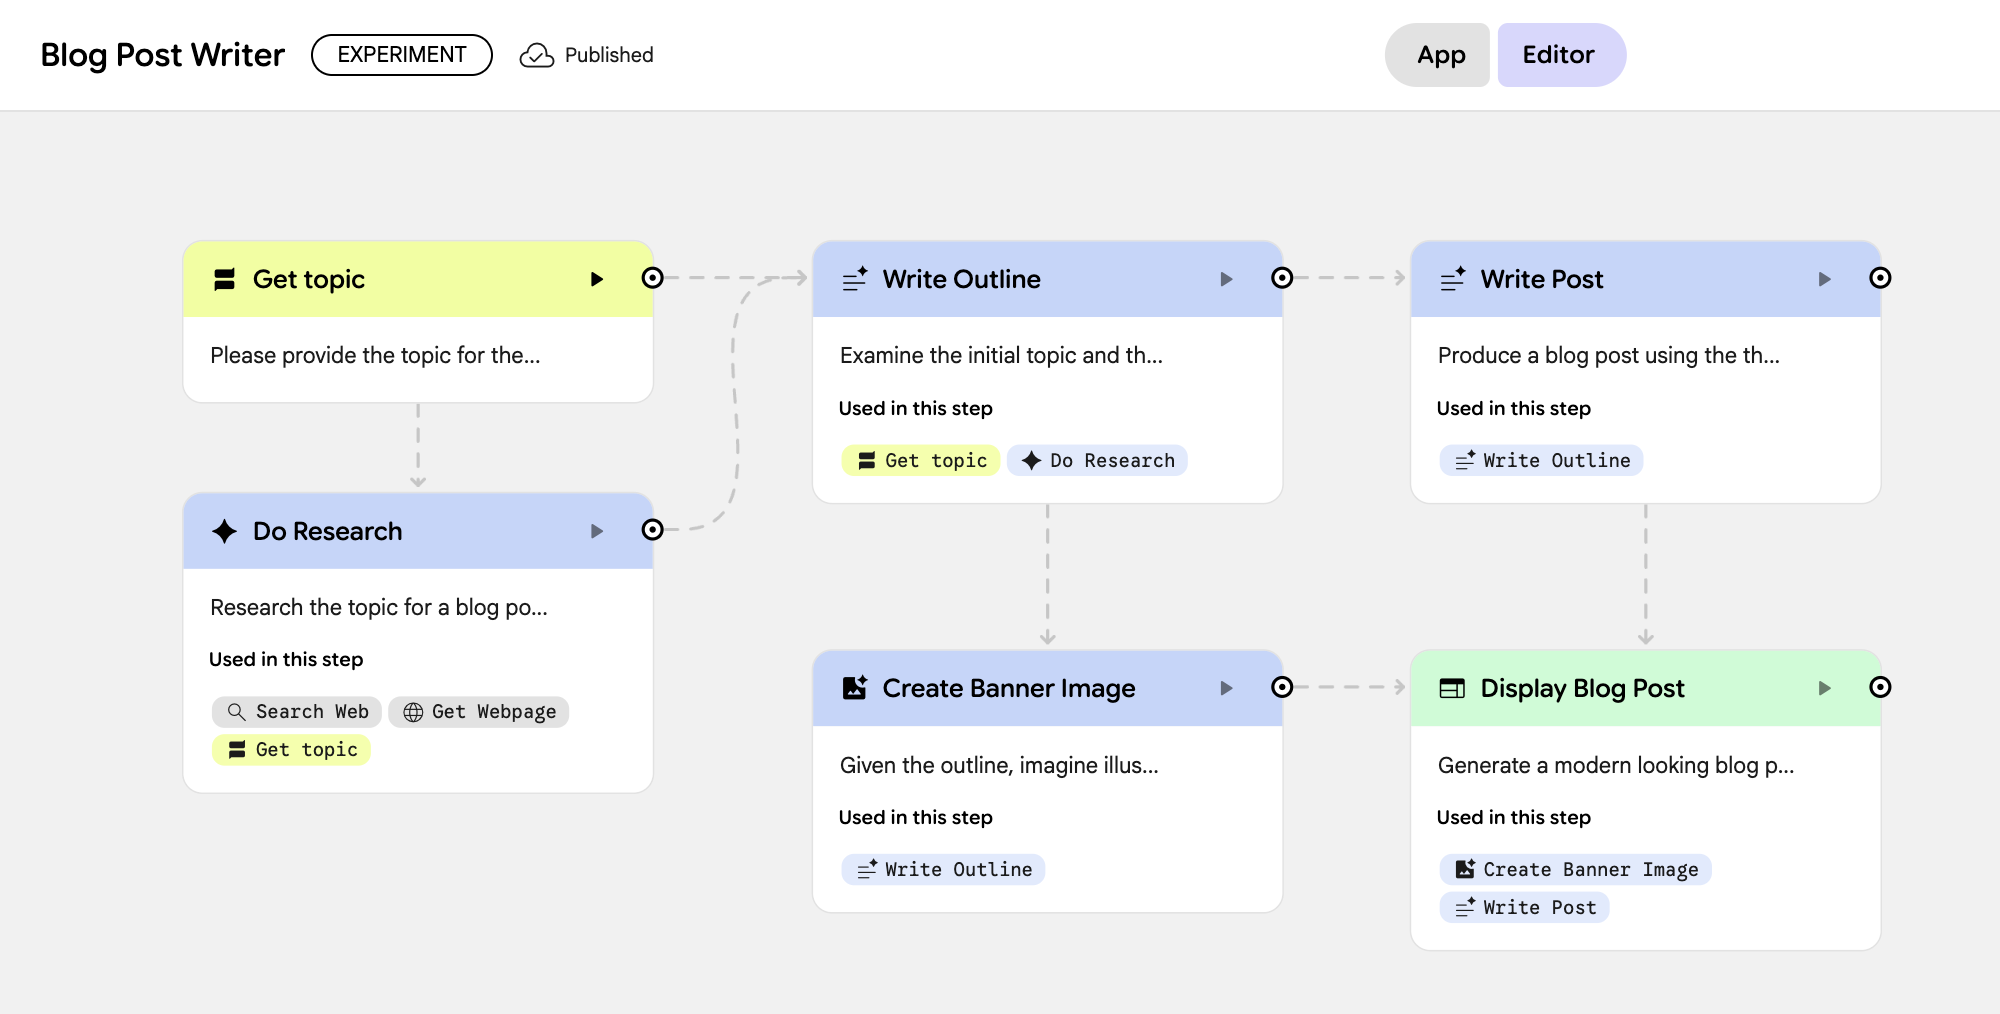
Task: Click the Create Banner Image node icon
Action: (855, 688)
